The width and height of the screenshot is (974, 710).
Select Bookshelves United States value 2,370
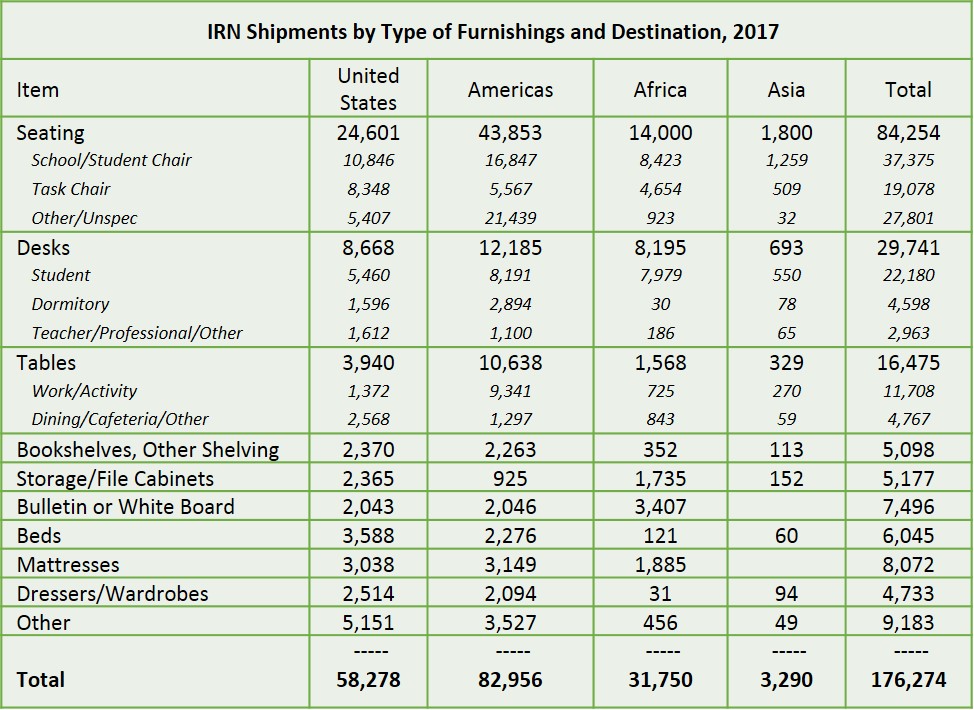(x=368, y=450)
